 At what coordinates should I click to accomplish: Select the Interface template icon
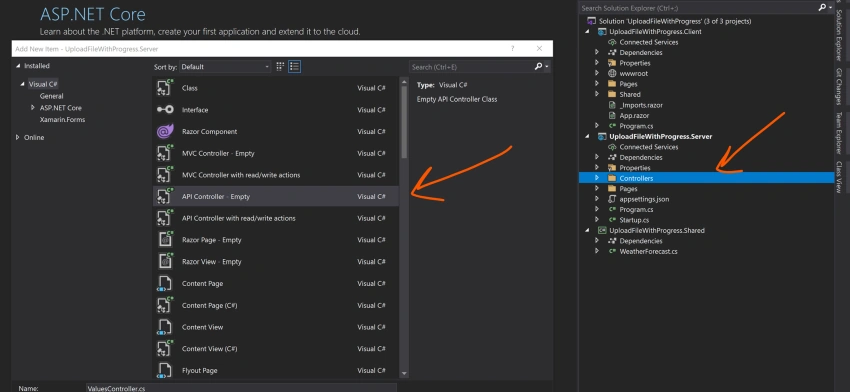point(165,110)
